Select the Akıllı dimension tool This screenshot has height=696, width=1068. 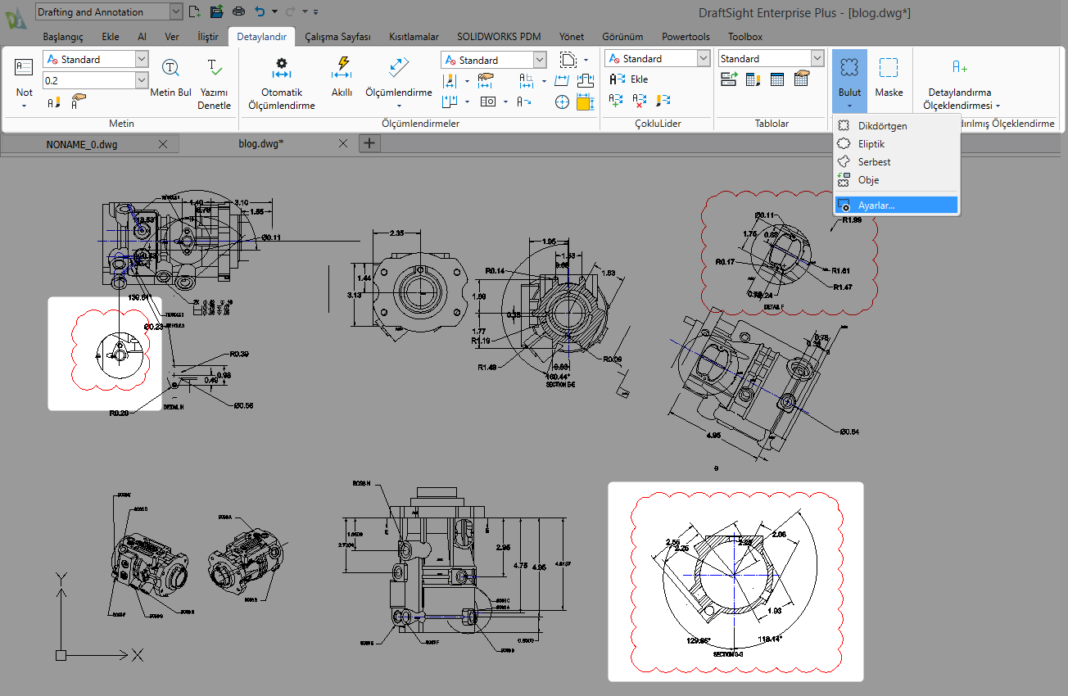click(x=341, y=78)
